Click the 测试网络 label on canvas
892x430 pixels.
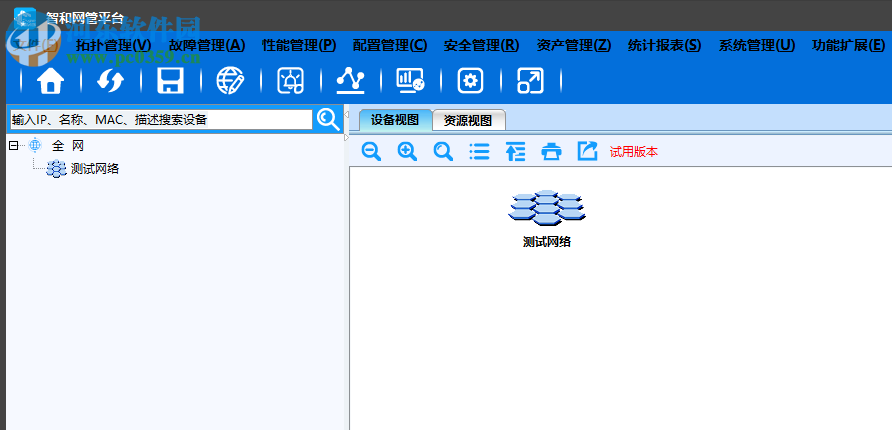click(x=547, y=242)
